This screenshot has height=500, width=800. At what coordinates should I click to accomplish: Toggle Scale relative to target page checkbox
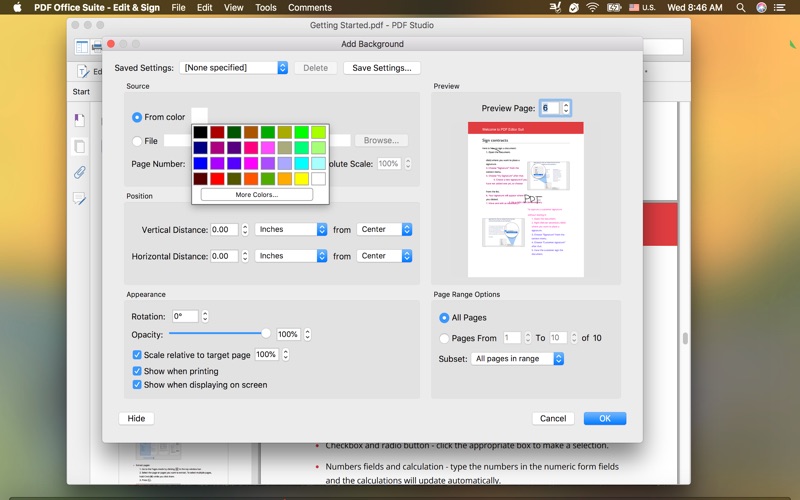coord(137,355)
